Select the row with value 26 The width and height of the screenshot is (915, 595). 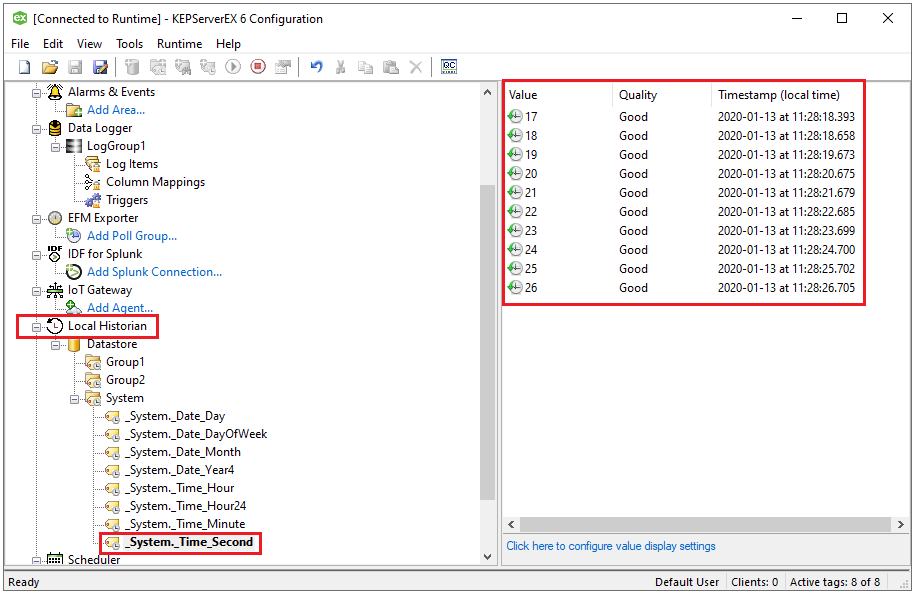tap(683, 288)
